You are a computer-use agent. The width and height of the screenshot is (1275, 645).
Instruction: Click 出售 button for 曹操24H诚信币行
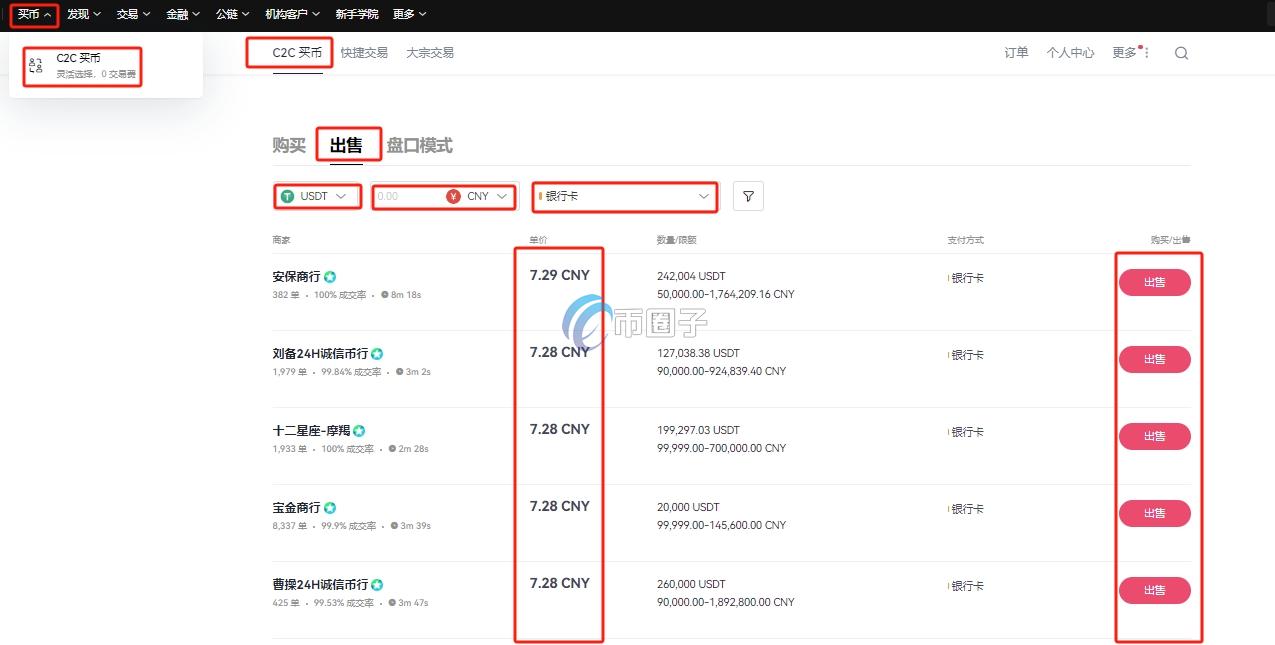1154,590
